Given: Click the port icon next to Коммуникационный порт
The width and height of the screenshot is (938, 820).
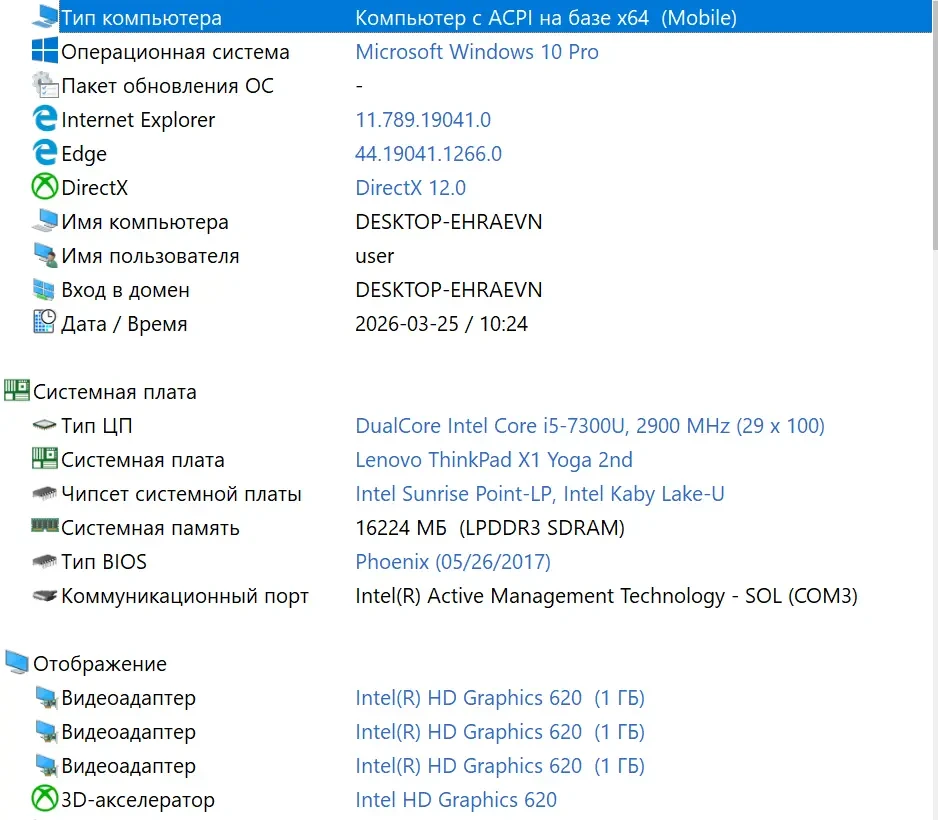Looking at the screenshot, I should pos(44,595).
